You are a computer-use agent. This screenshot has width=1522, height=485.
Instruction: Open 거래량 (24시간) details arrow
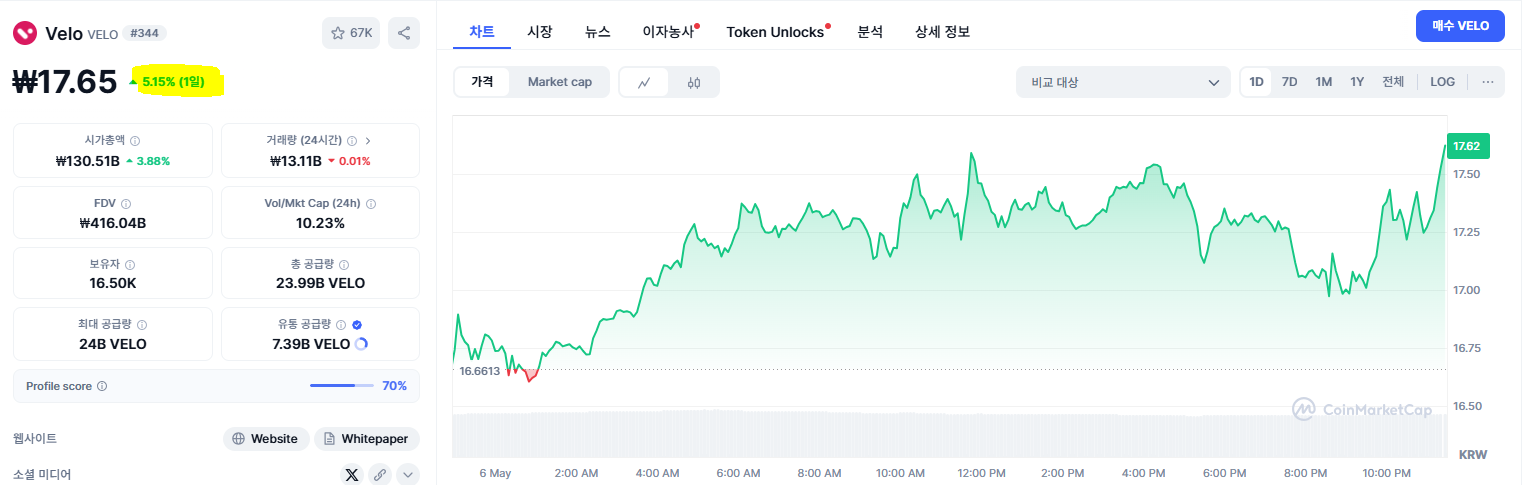368,141
